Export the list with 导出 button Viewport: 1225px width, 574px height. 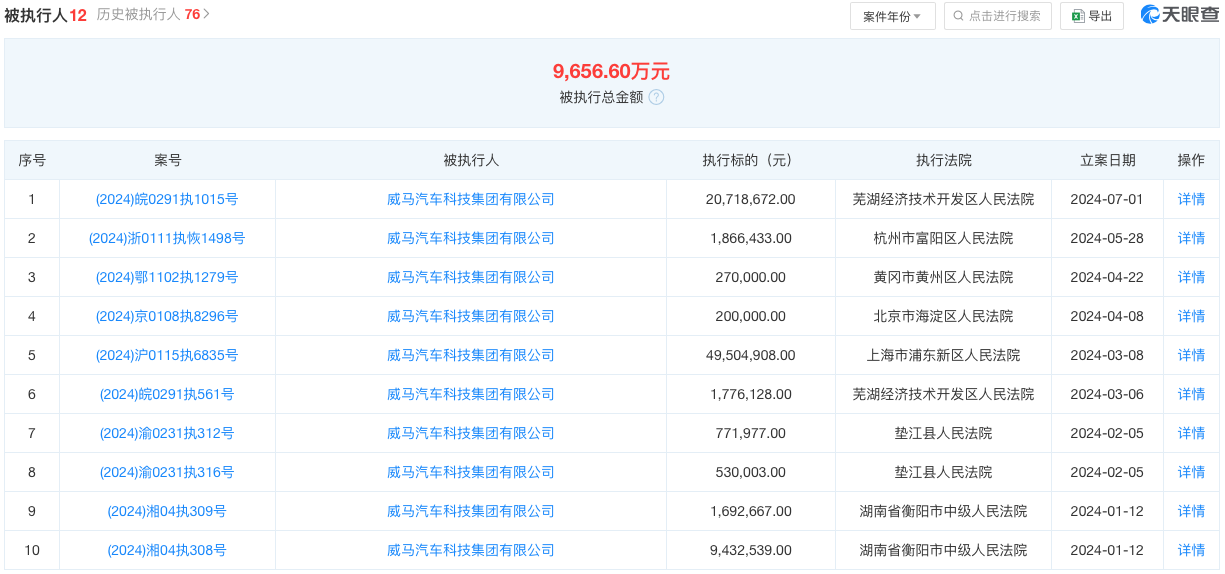click(1092, 16)
